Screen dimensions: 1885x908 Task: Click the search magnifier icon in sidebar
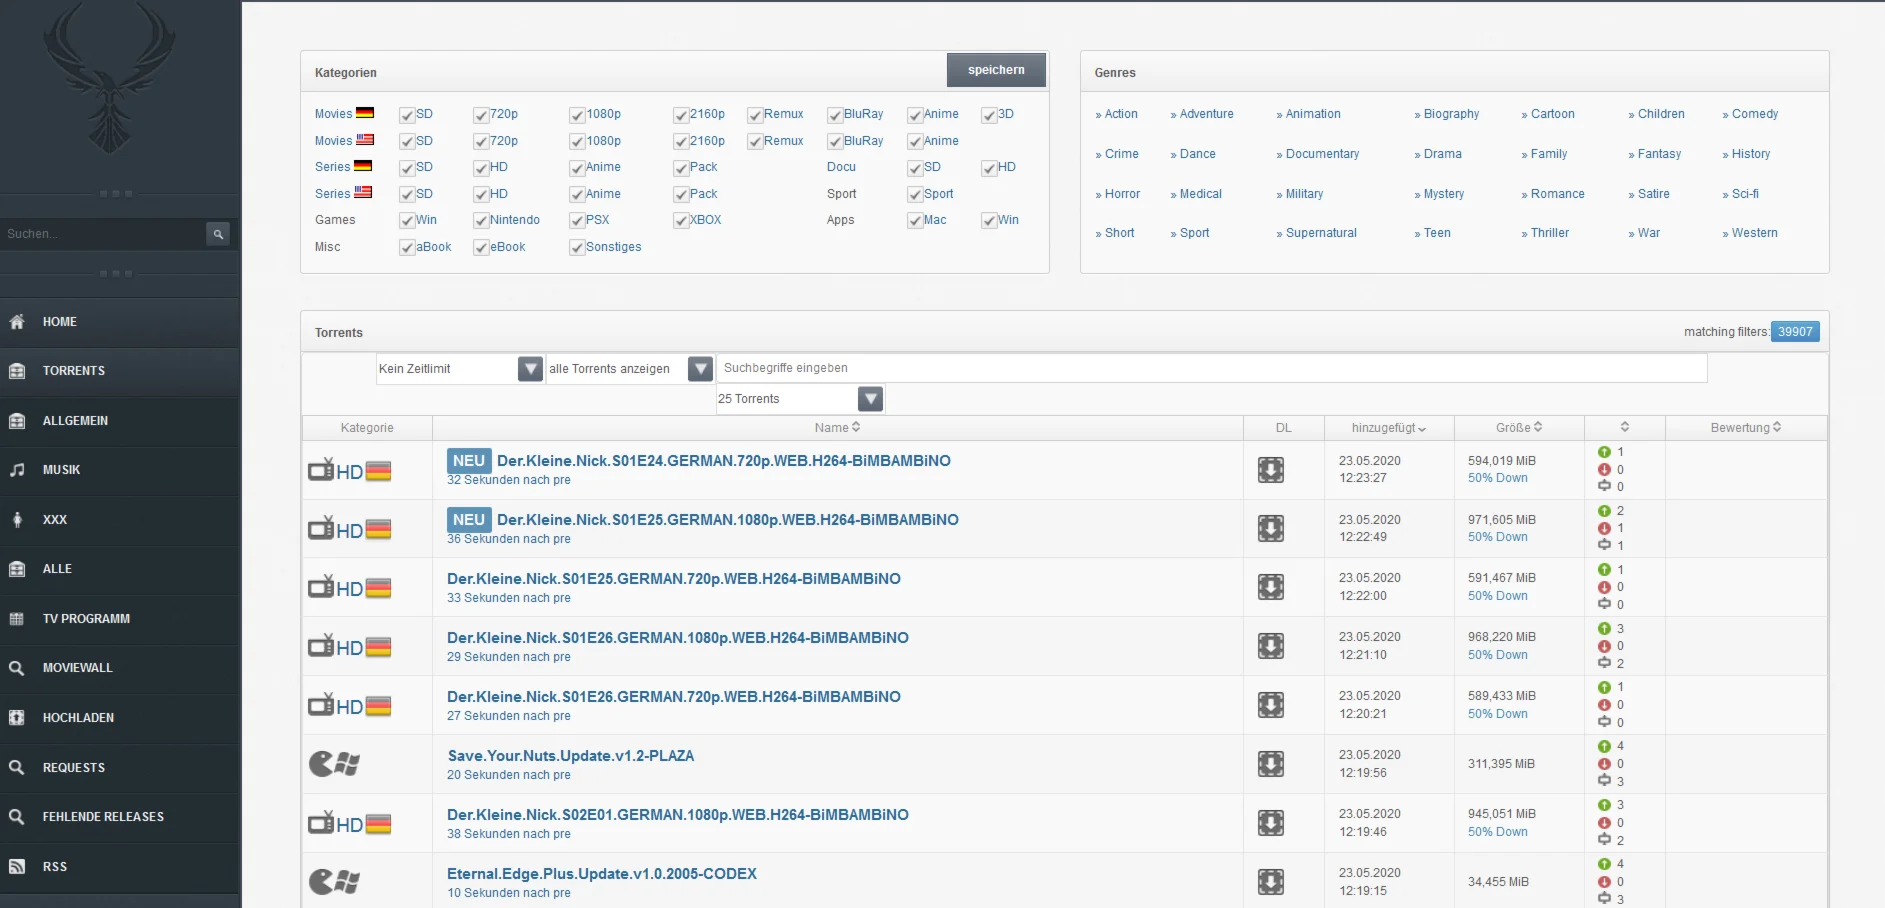pyautogui.click(x=217, y=234)
